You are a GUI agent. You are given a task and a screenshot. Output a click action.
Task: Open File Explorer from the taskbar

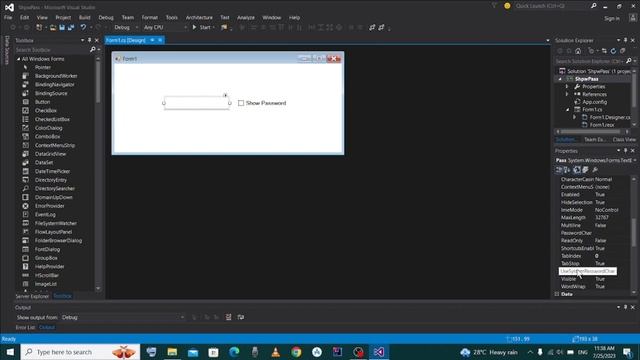(172, 352)
